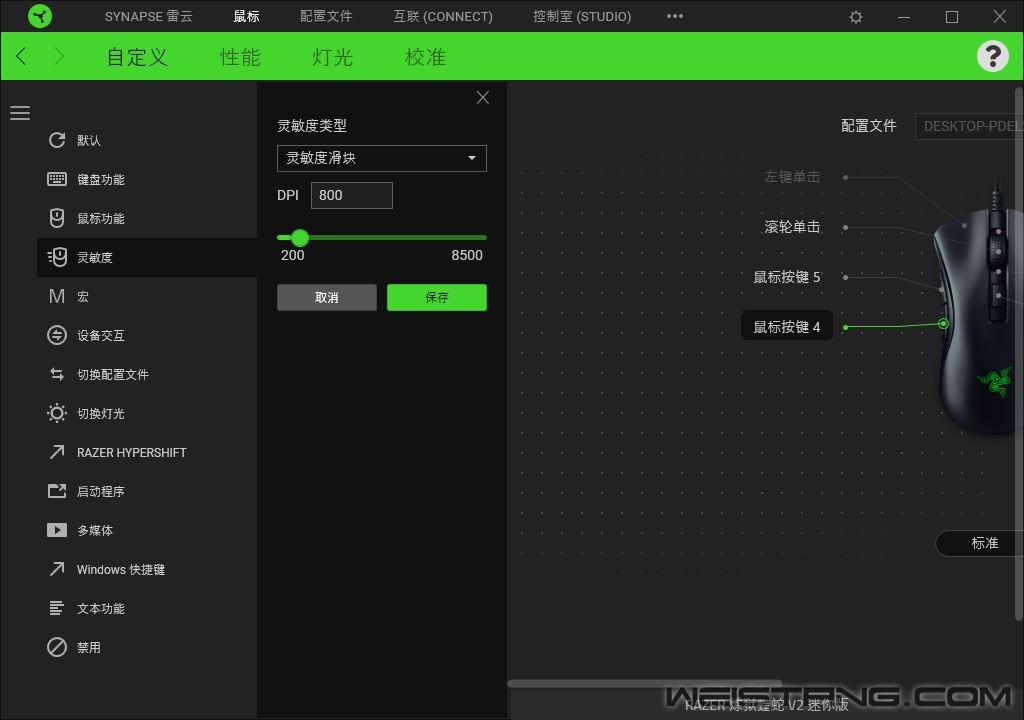This screenshot has width=1024, height=720.
Task: Open the DESKTOP-PDEL profile dropdown
Action: point(969,126)
